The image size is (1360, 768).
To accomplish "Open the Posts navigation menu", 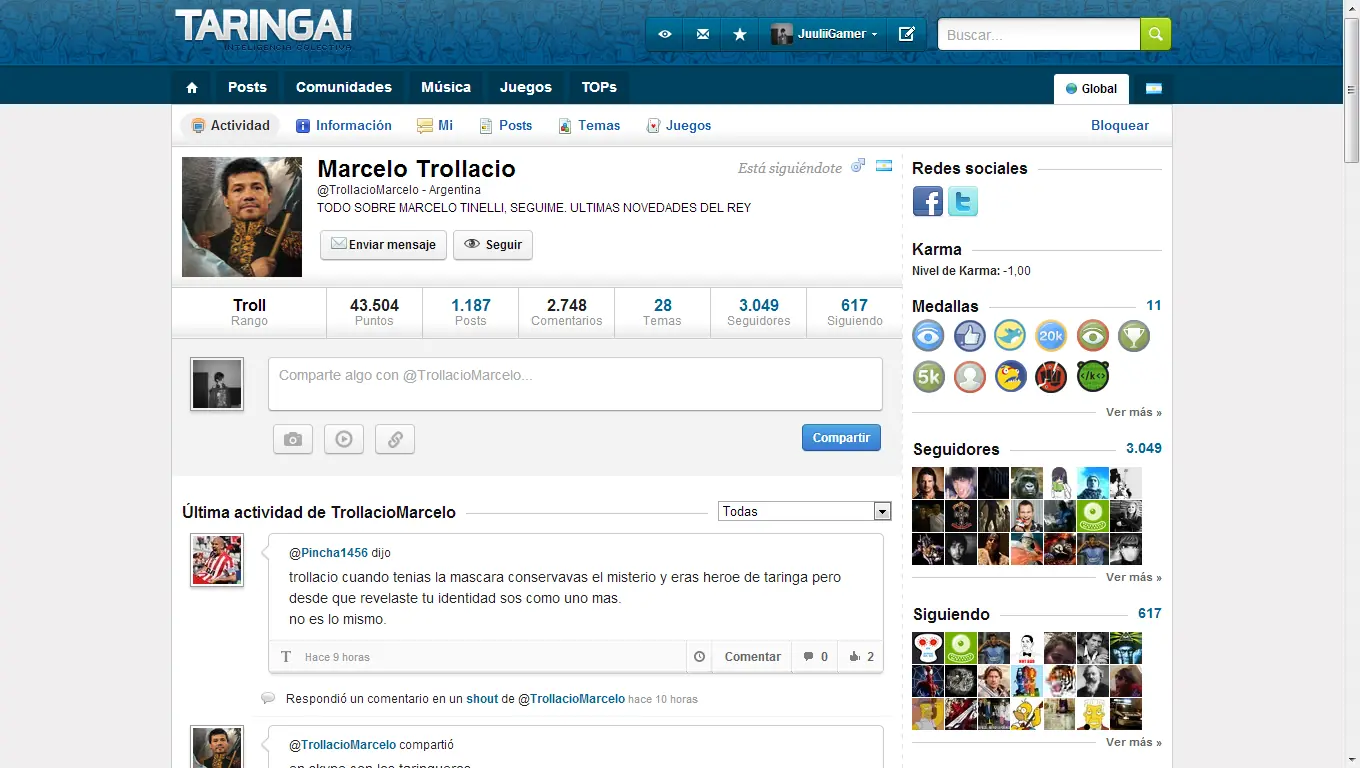I will click(x=247, y=87).
